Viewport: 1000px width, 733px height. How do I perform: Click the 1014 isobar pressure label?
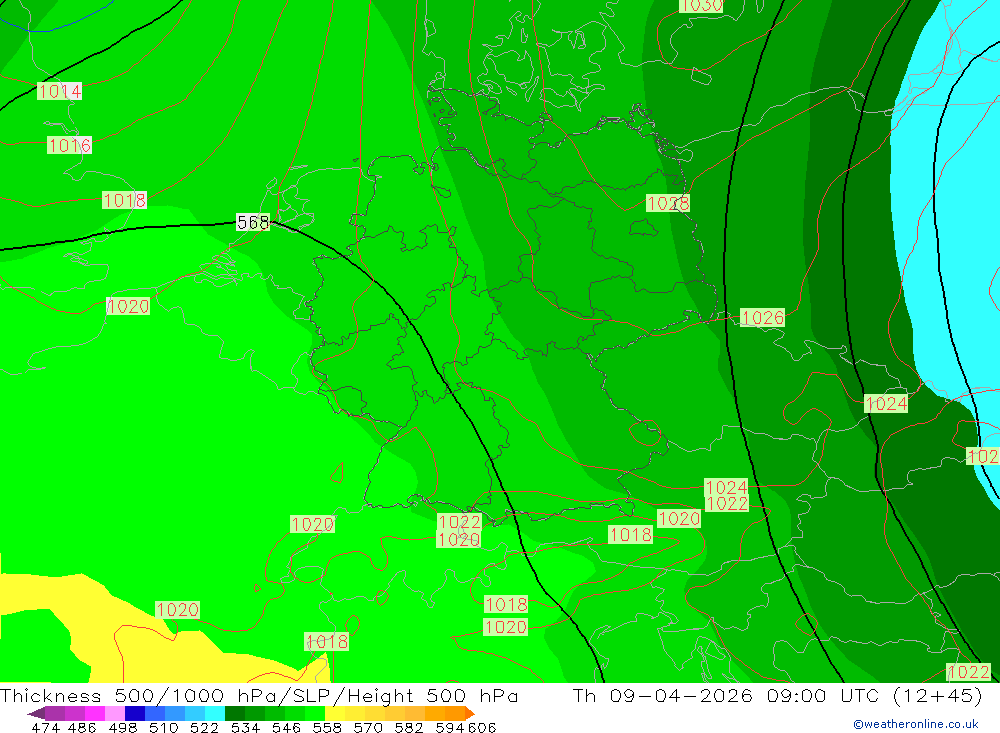[59, 91]
